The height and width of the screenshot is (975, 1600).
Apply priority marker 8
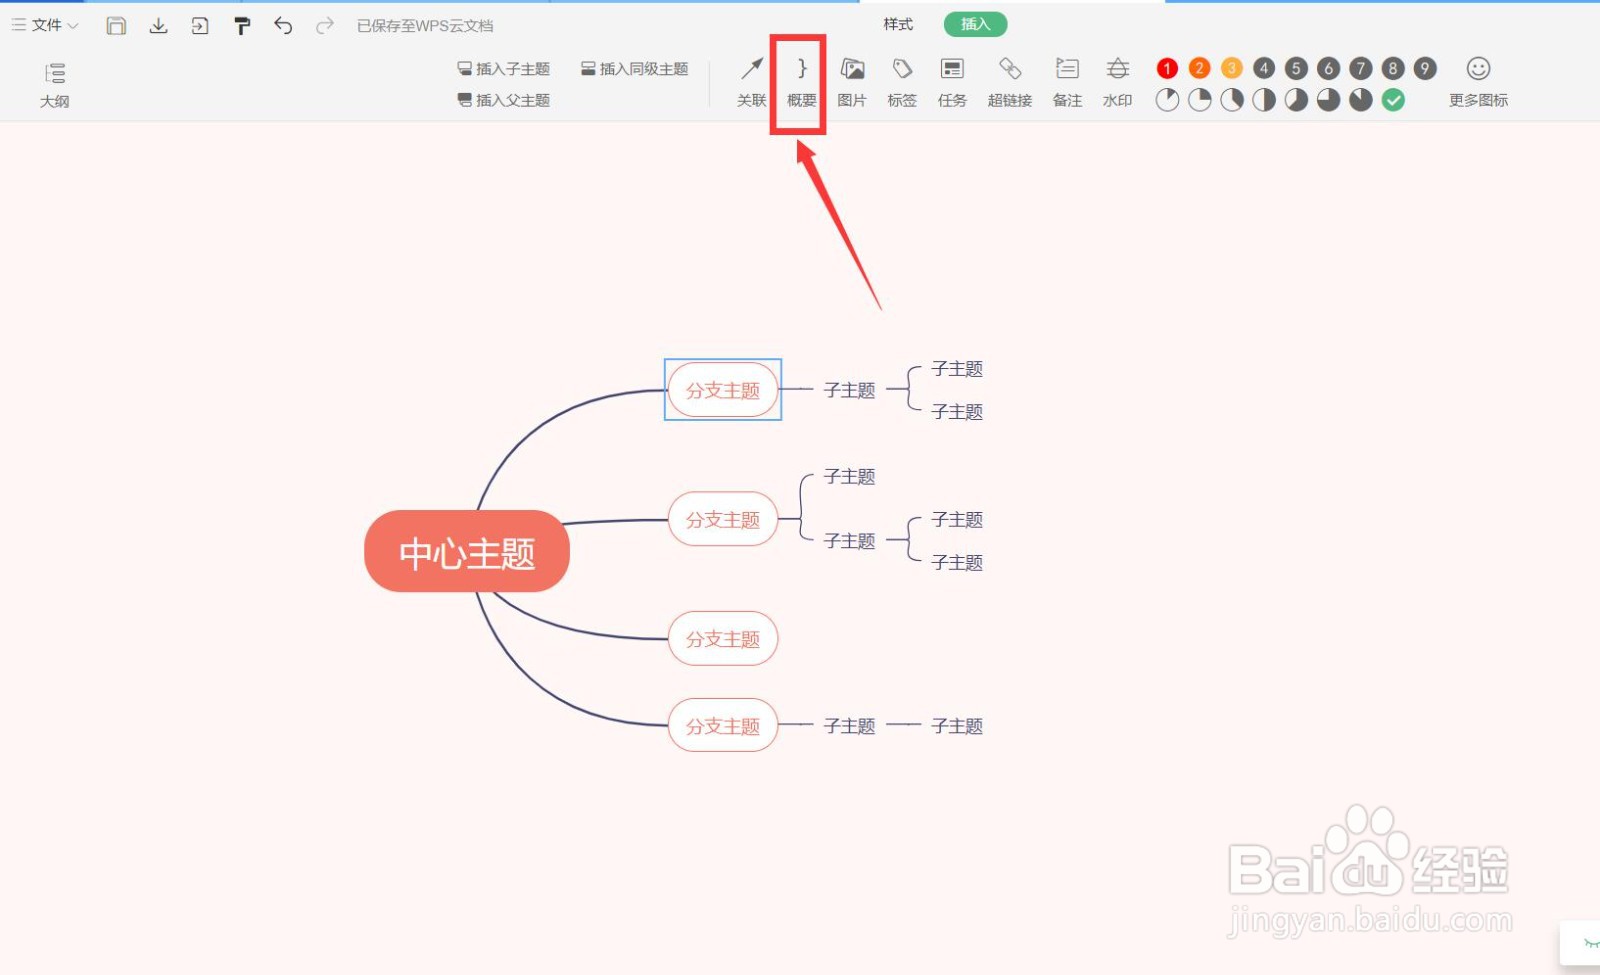[x=1393, y=68]
